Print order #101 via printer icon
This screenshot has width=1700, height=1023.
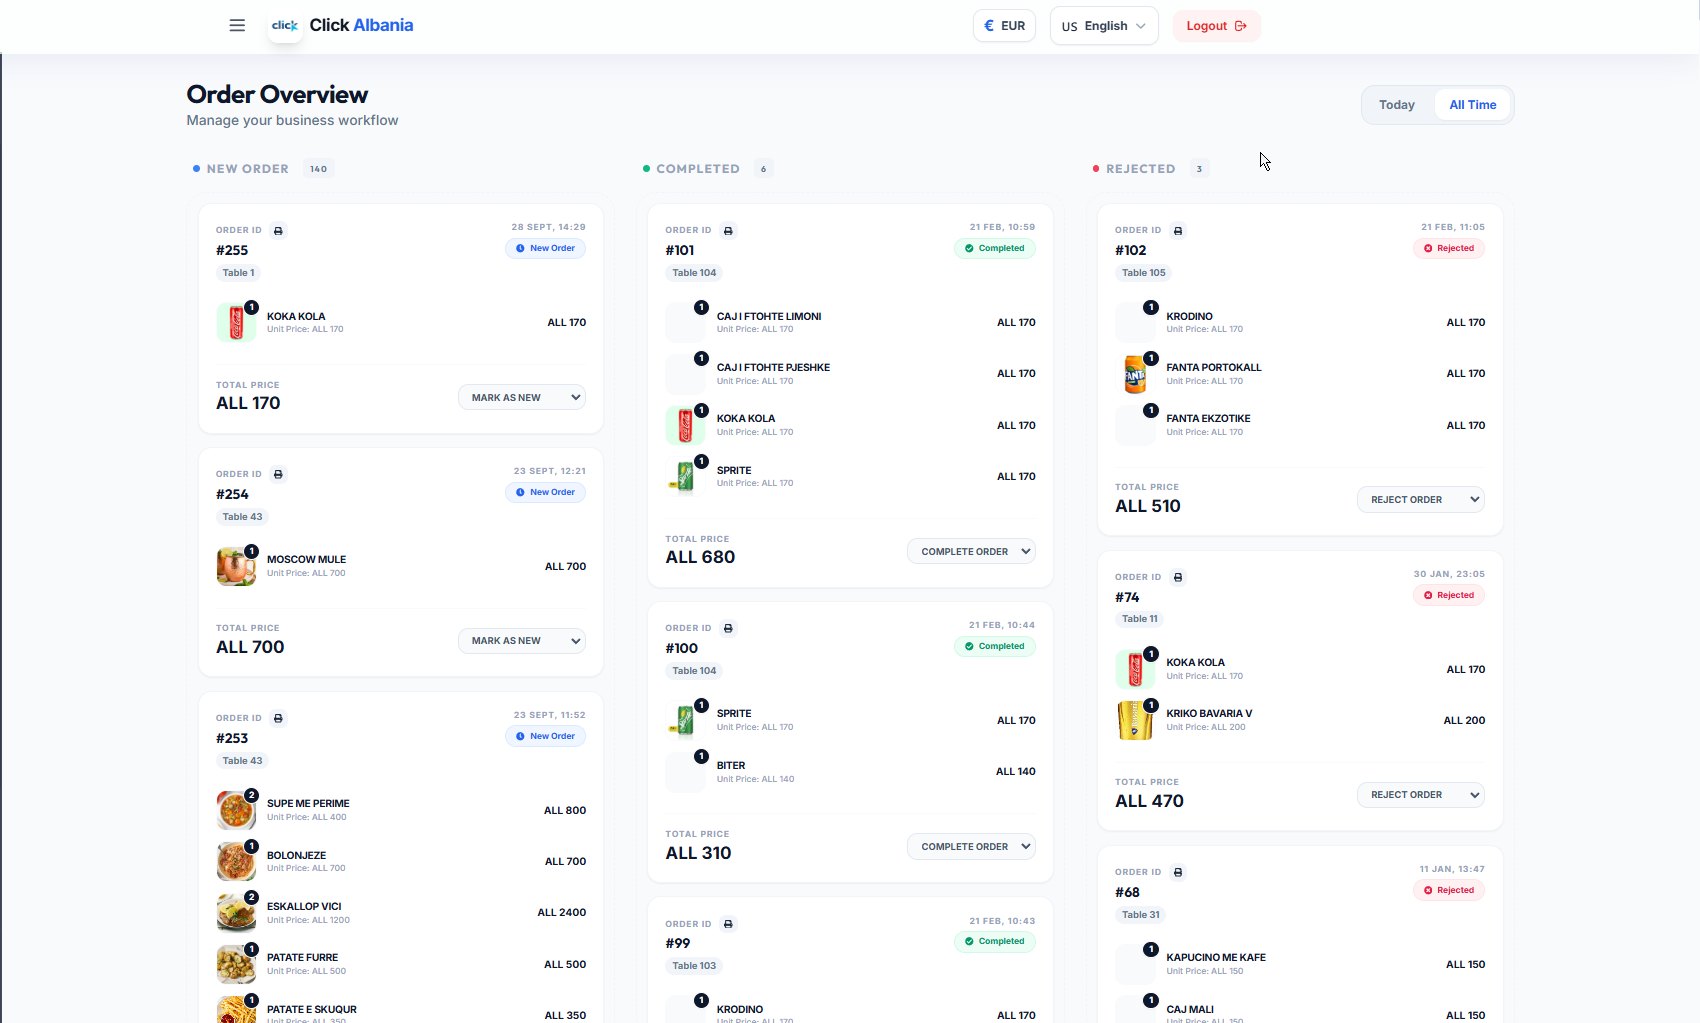[x=728, y=231]
